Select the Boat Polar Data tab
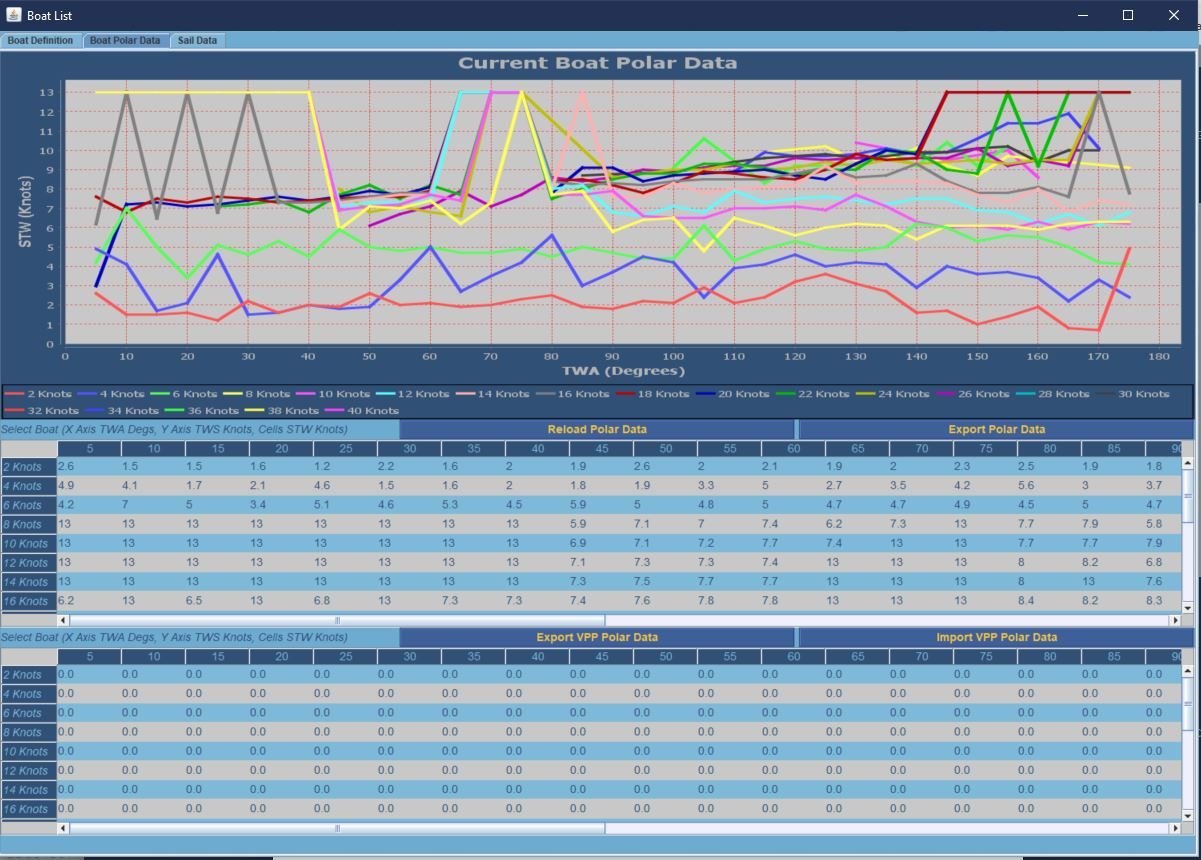The width and height of the screenshot is (1201, 860). (x=124, y=41)
